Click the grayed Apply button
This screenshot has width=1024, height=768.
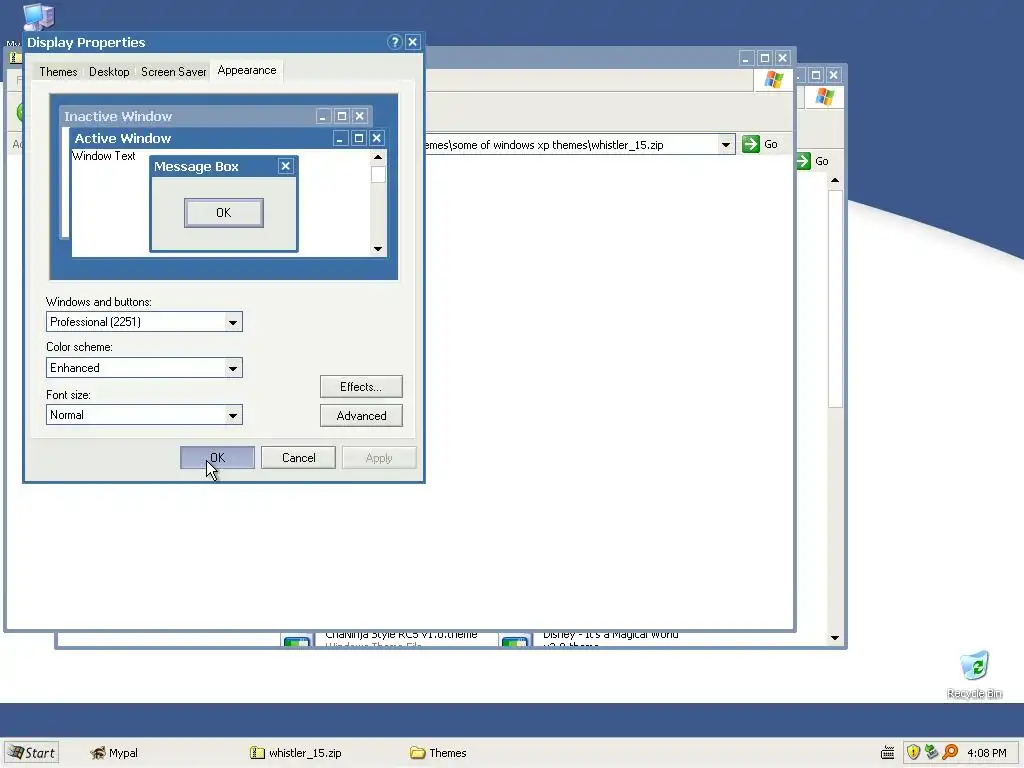tap(379, 458)
